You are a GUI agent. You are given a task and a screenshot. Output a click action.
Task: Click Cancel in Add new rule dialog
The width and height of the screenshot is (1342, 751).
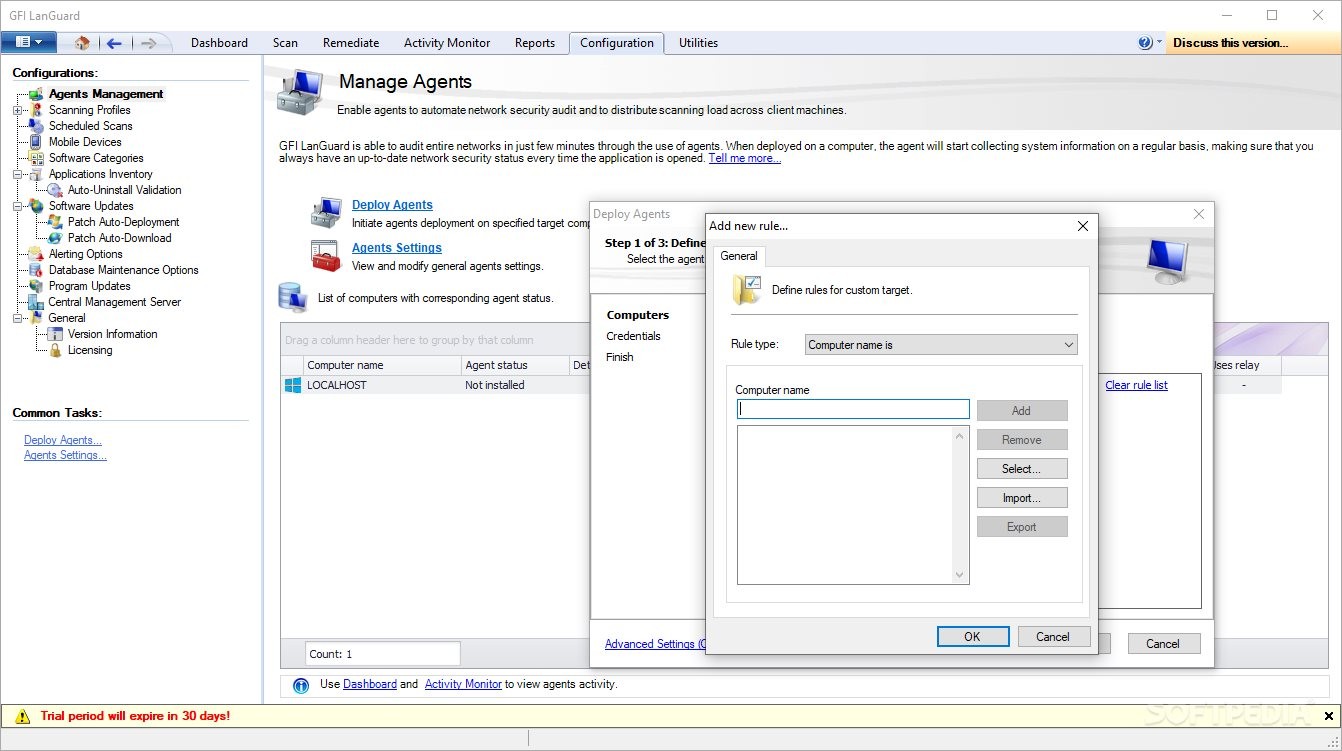tap(1053, 637)
